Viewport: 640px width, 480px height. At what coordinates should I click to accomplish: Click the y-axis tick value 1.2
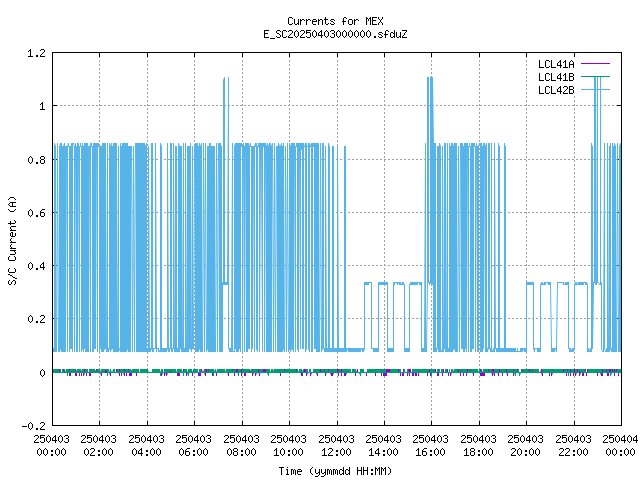click(x=36, y=53)
